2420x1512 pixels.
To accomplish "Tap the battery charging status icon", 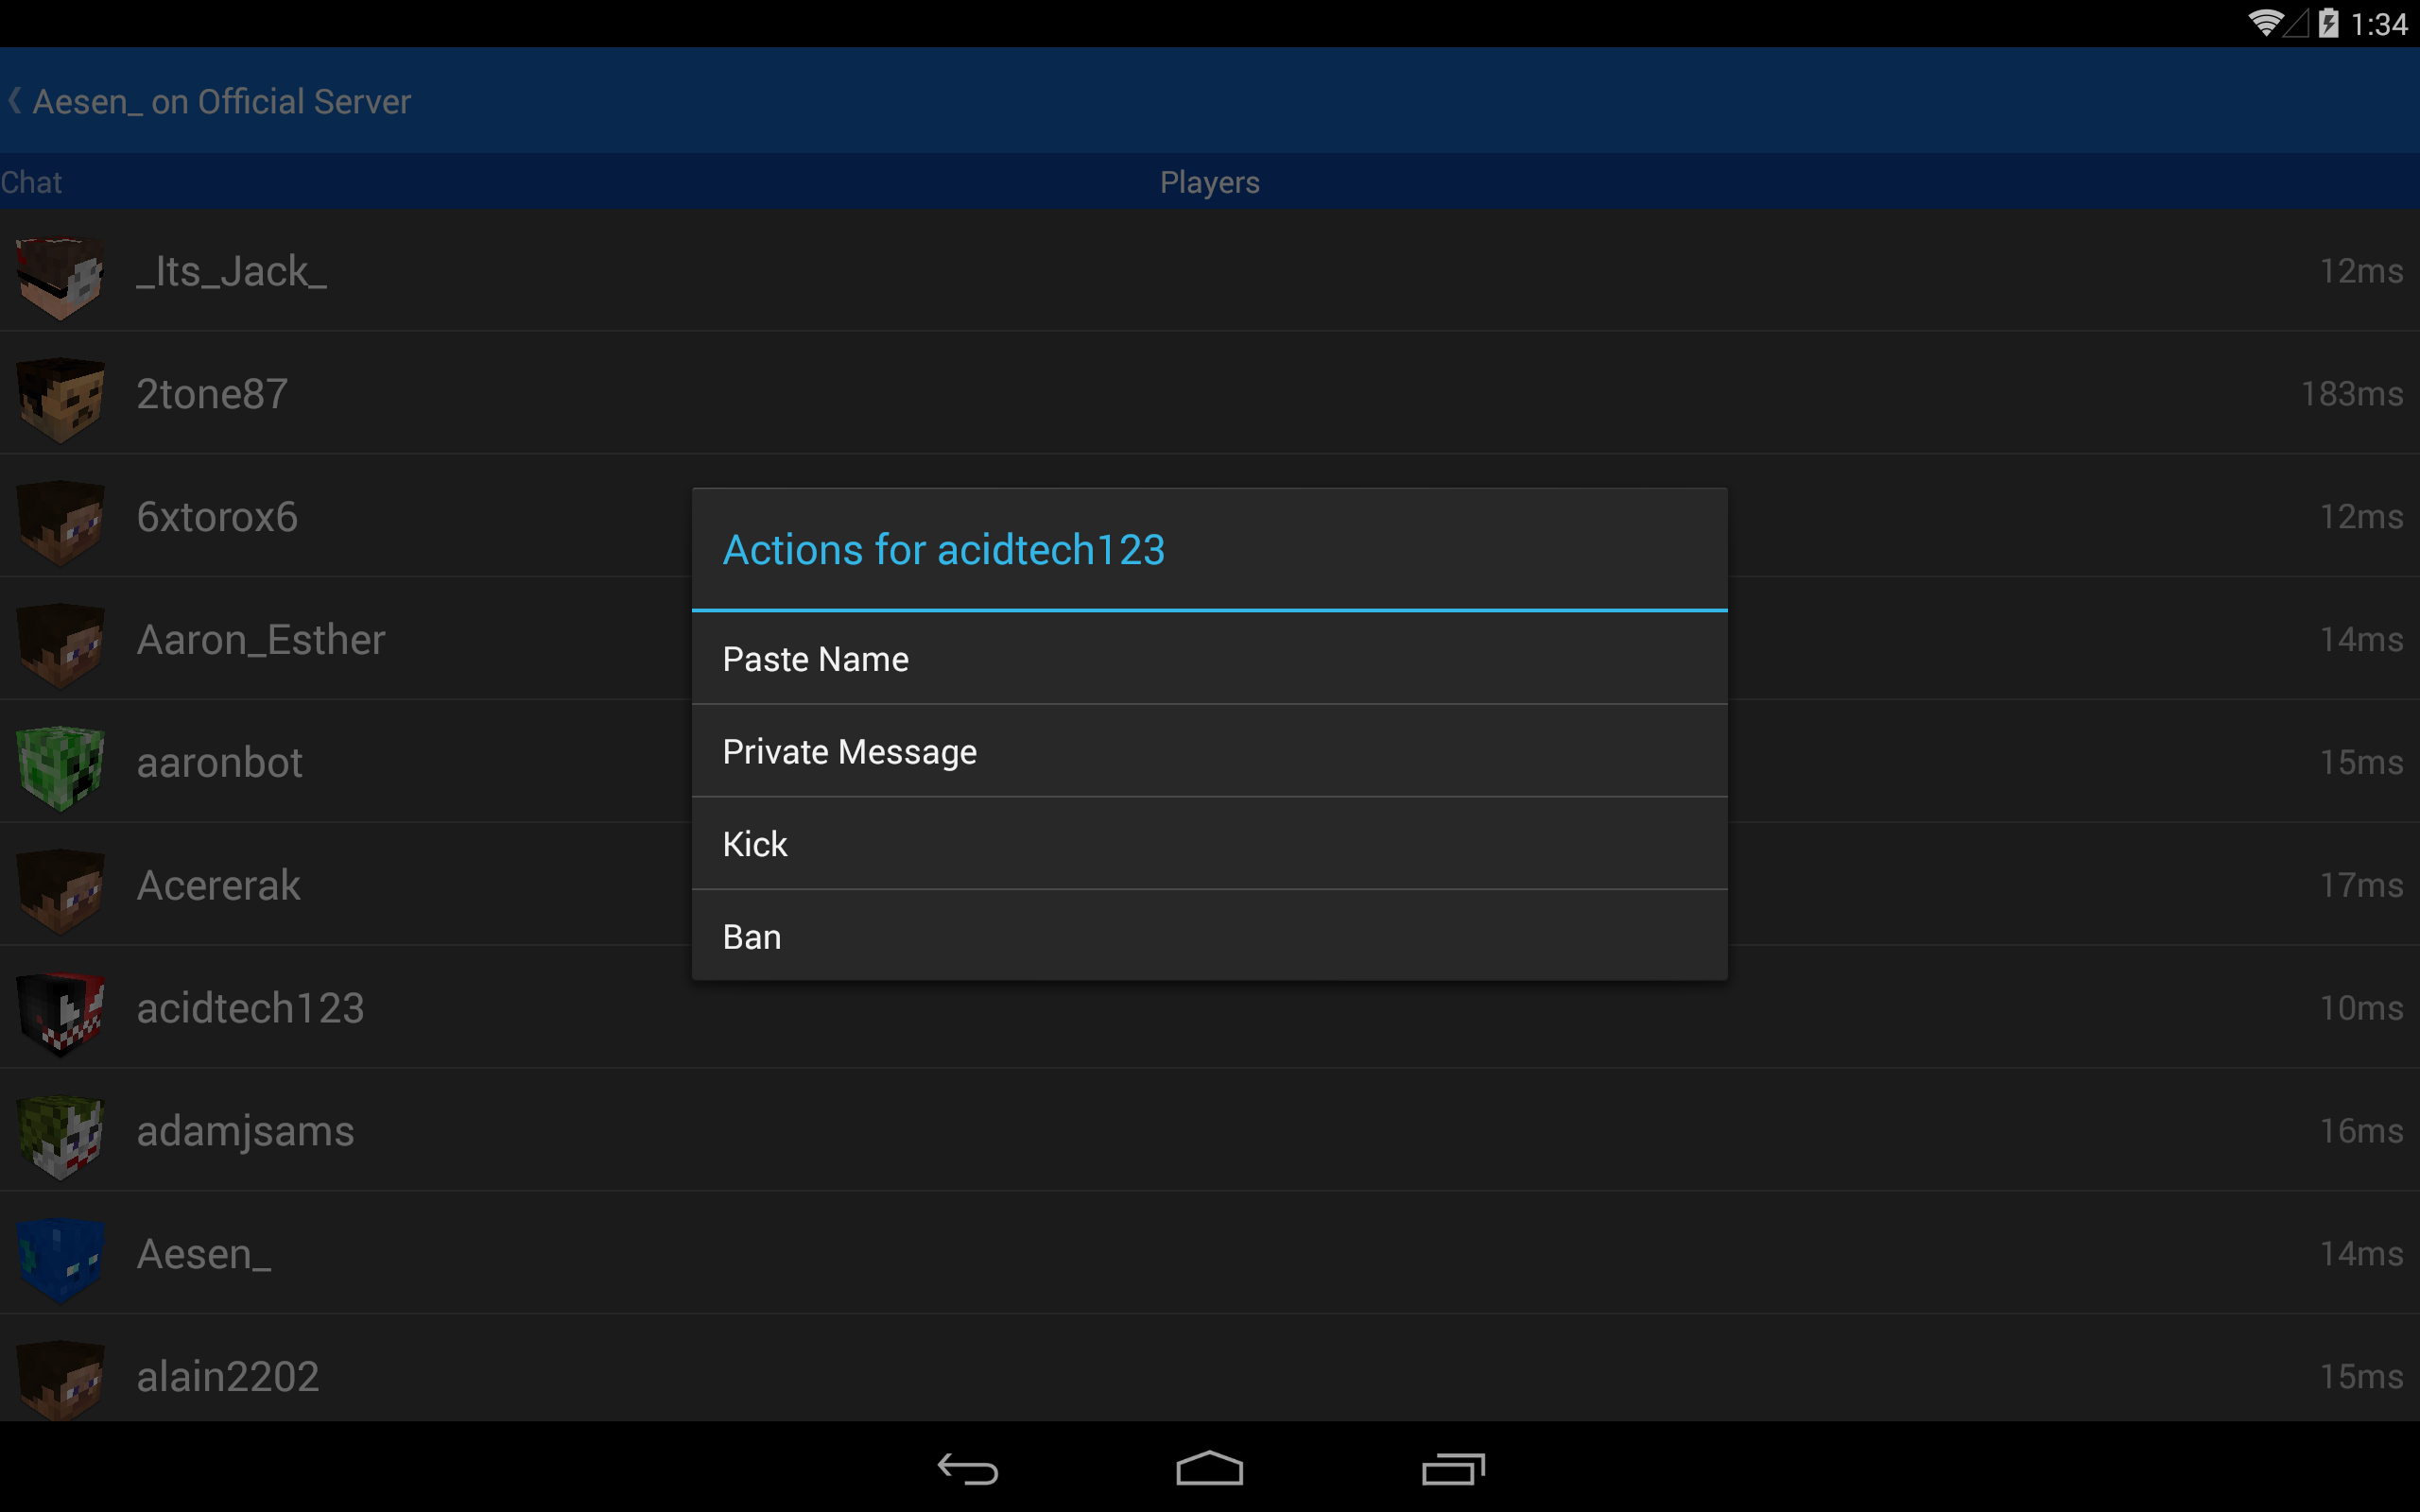I will click(x=2328, y=23).
